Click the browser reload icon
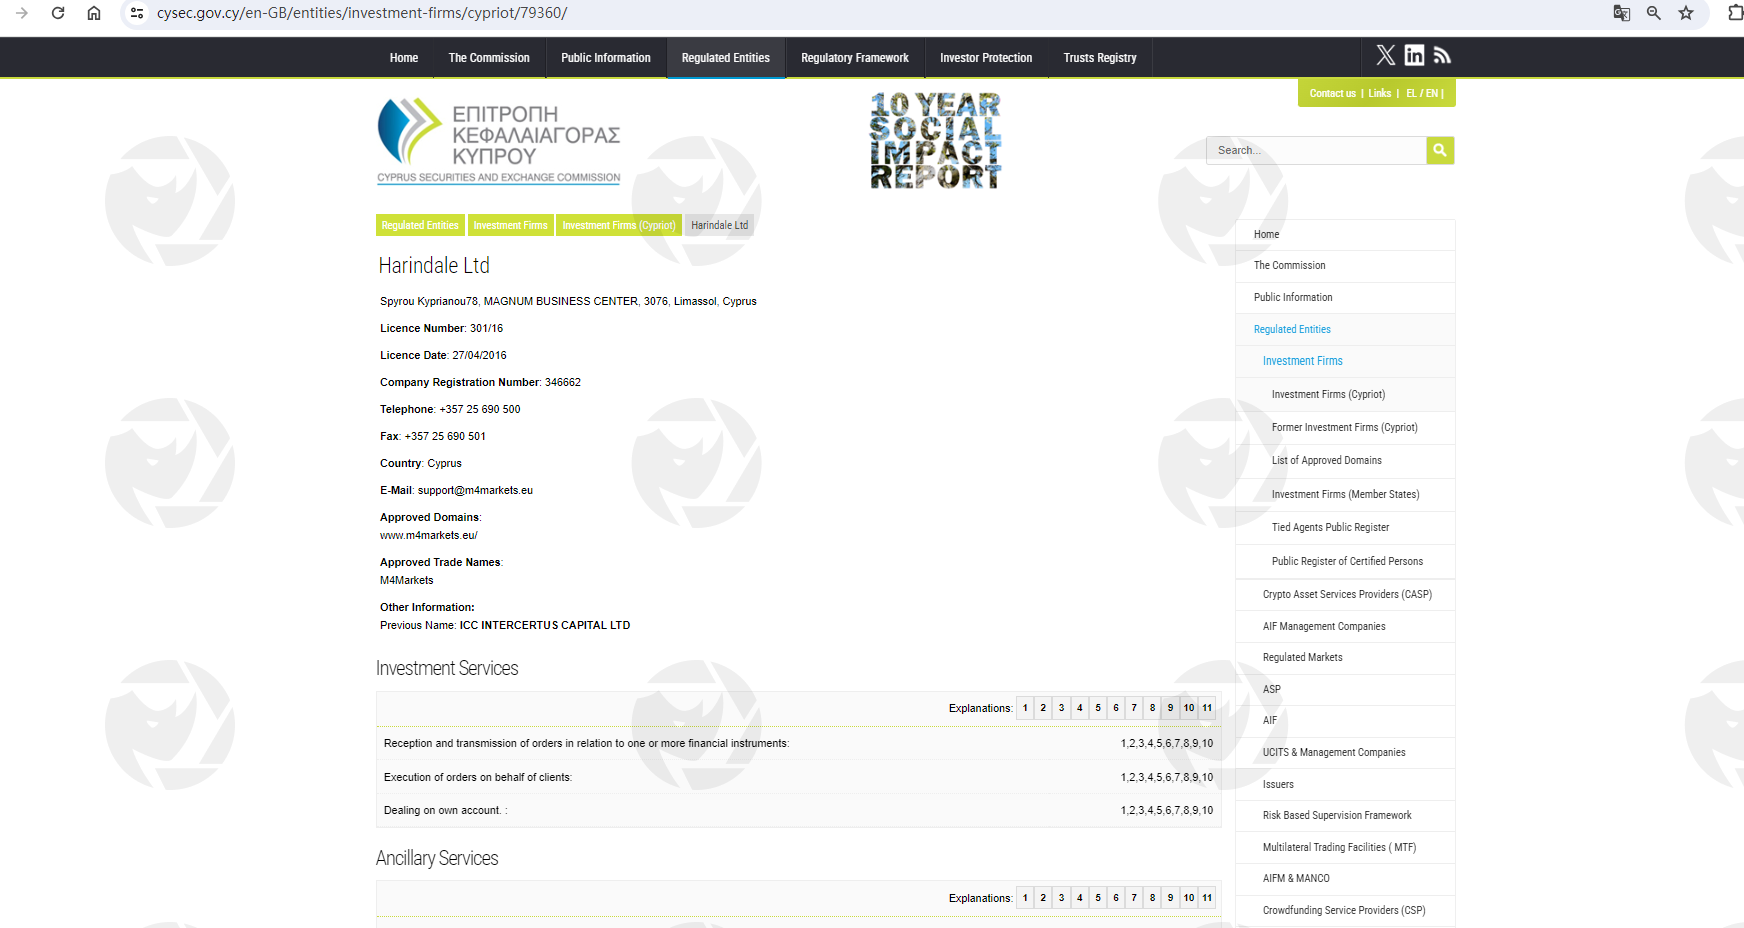This screenshot has height=928, width=1744. coord(58,13)
